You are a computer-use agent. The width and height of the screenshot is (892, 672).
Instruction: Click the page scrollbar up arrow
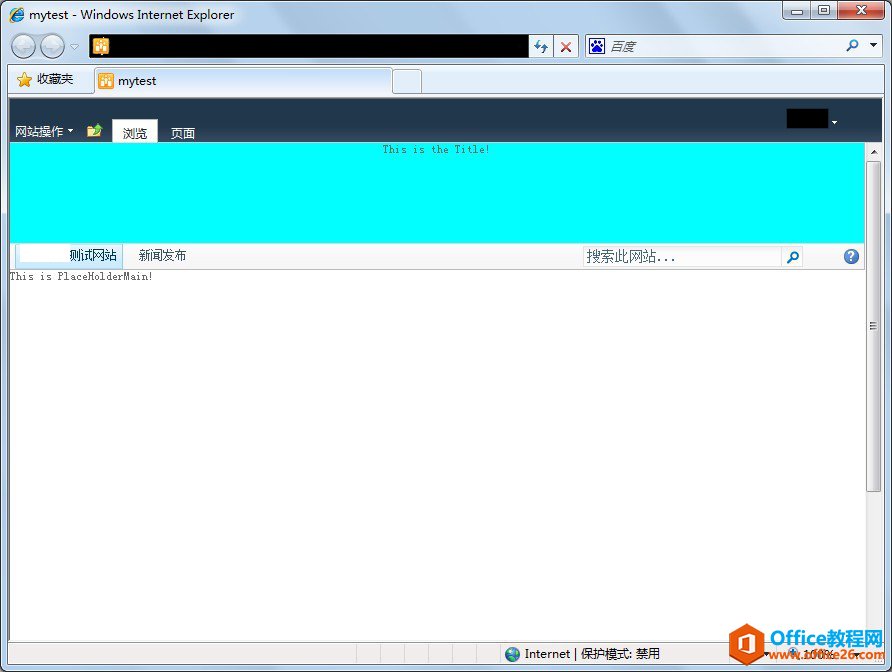click(x=874, y=152)
